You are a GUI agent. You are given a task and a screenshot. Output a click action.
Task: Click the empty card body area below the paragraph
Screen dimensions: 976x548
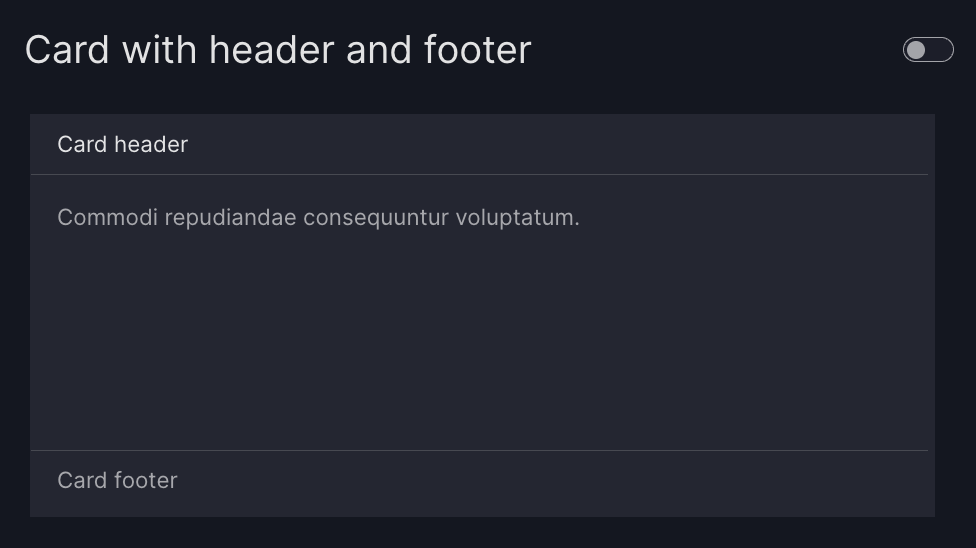[480, 340]
